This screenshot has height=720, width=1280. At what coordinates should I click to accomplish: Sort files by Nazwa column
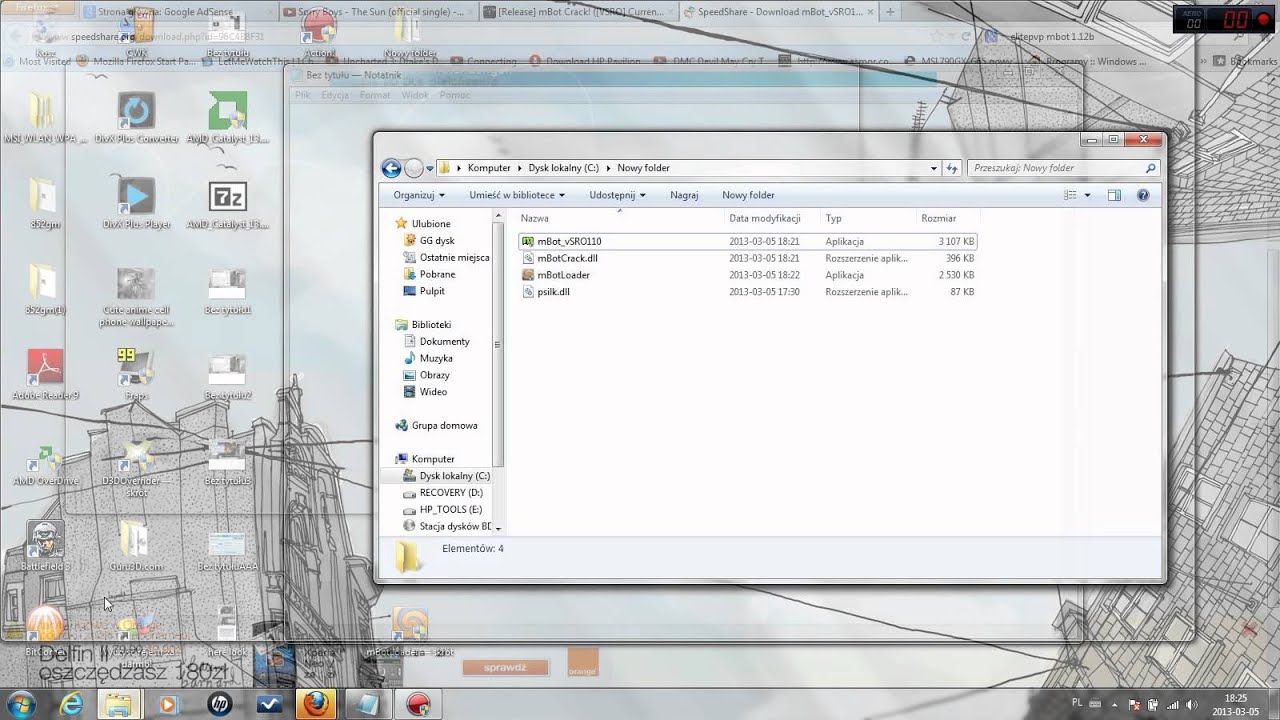[x=535, y=218]
